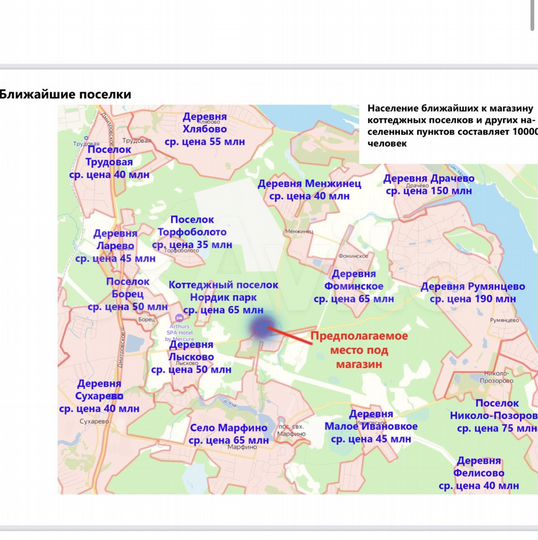
Task: Click the 'Деревня Сухарево' label
Action: (x=99, y=390)
